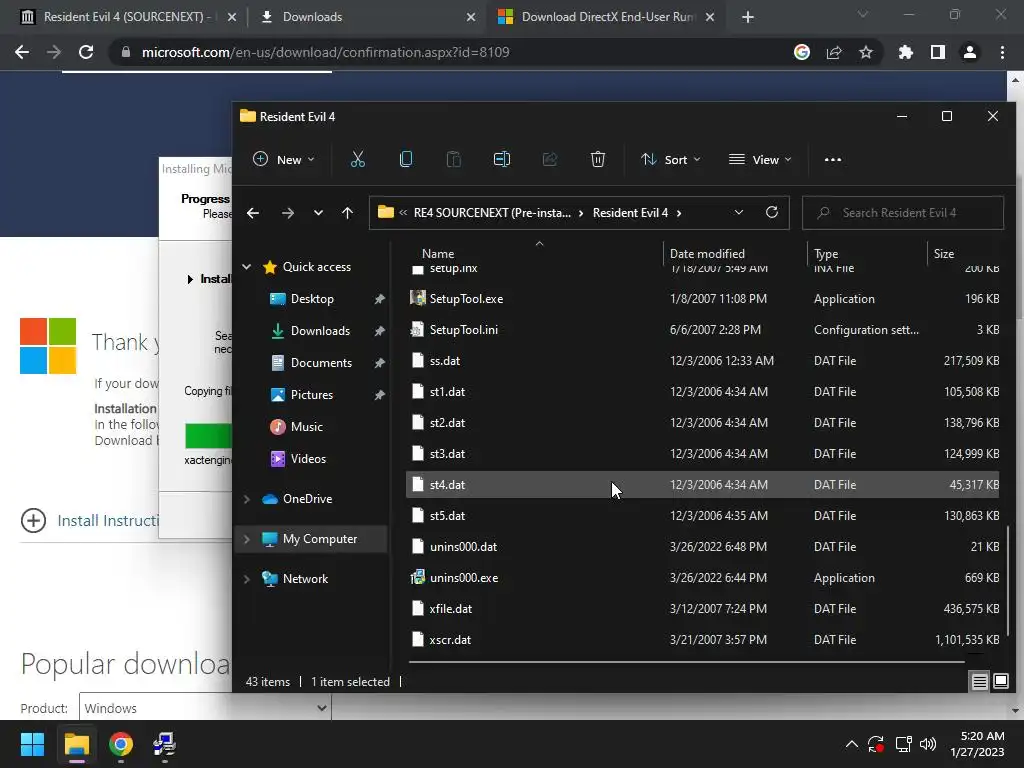Viewport: 1024px width, 768px height.
Task: Open the Product Windows dropdown on webpage
Action: pyautogui.click(x=205, y=708)
